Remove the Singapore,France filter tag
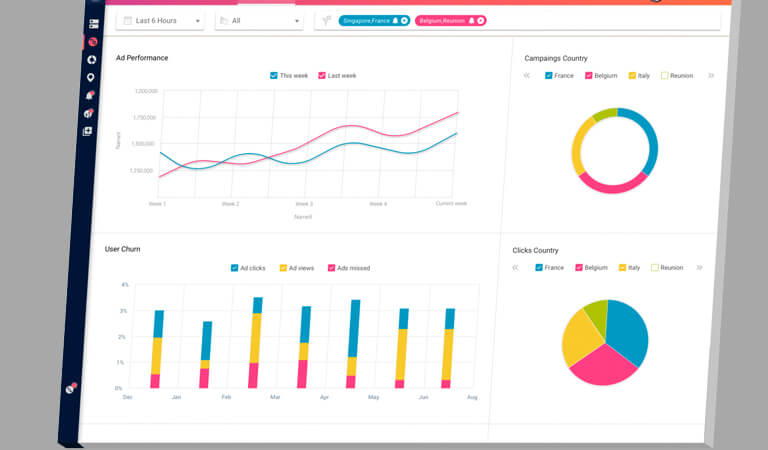 404,21
